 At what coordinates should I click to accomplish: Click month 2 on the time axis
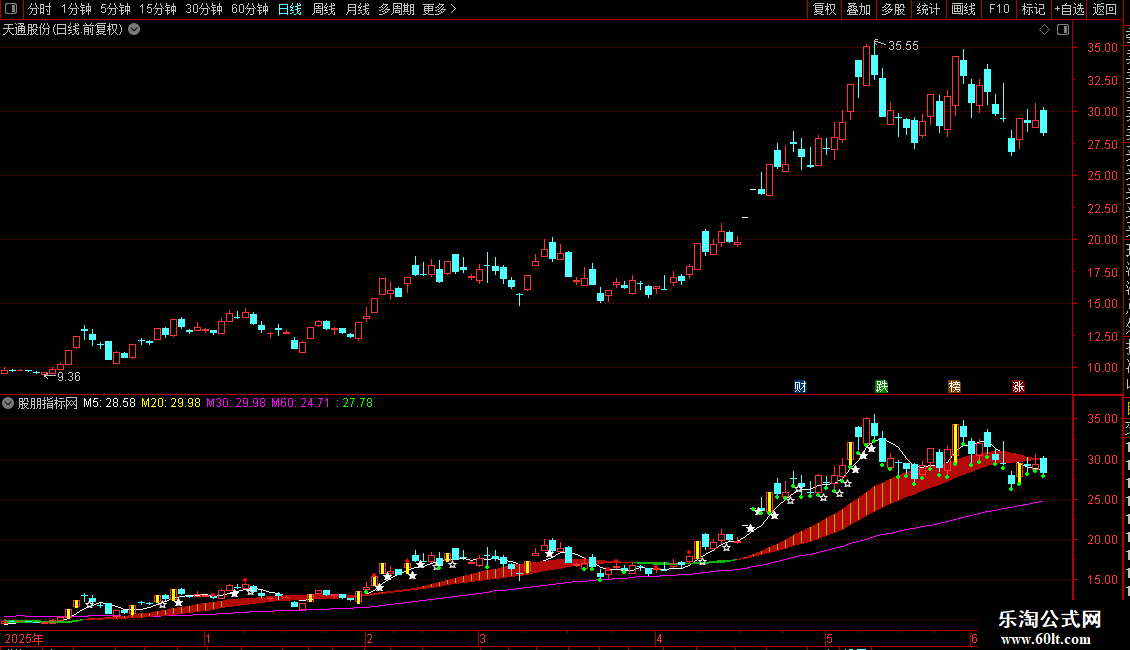click(x=369, y=638)
